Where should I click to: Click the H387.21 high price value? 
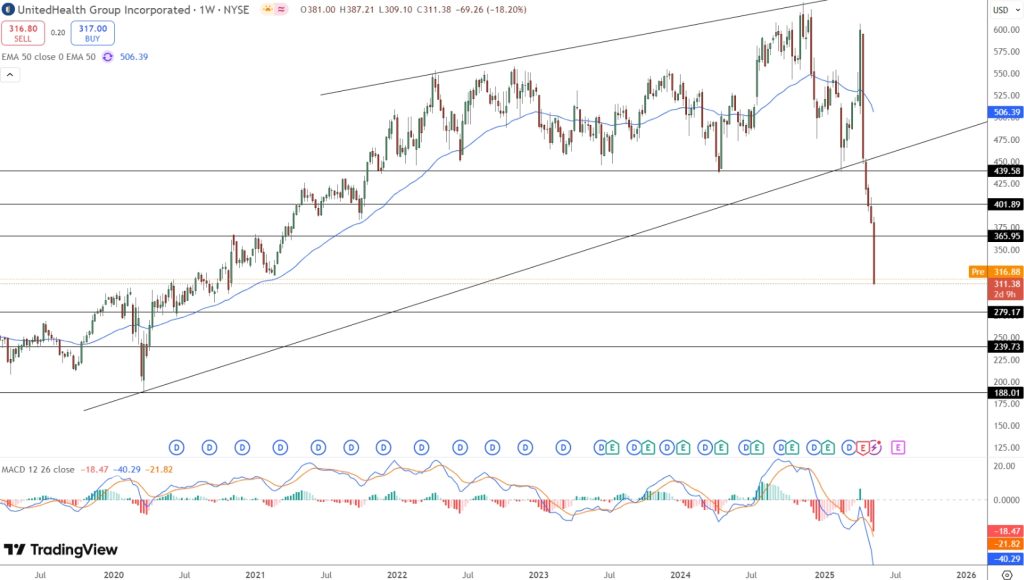pyautogui.click(x=356, y=10)
